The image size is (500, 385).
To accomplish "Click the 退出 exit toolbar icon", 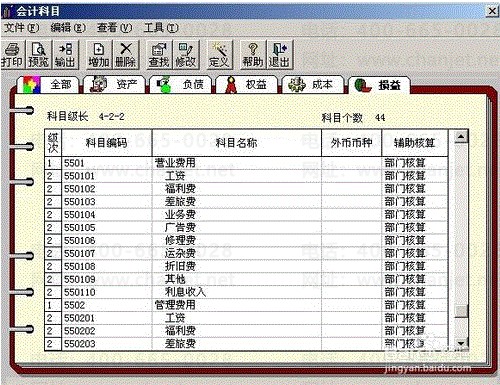I will tap(280, 55).
